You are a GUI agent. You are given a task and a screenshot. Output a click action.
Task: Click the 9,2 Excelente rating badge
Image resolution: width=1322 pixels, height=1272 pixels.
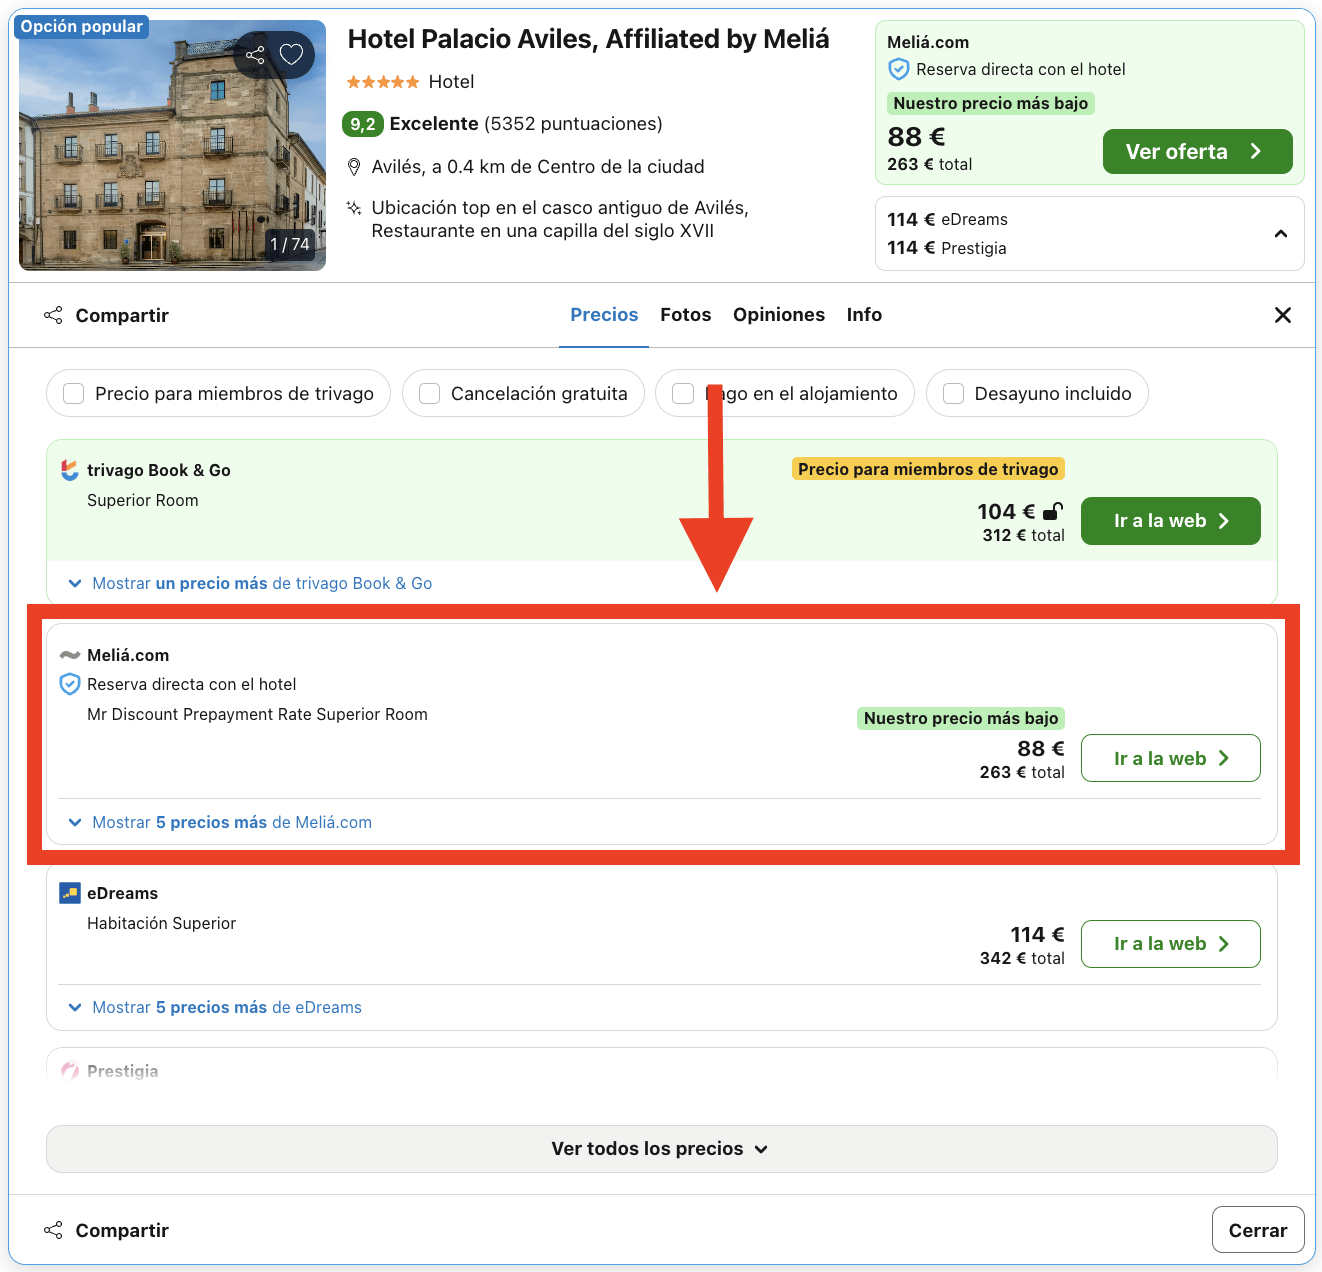[362, 123]
